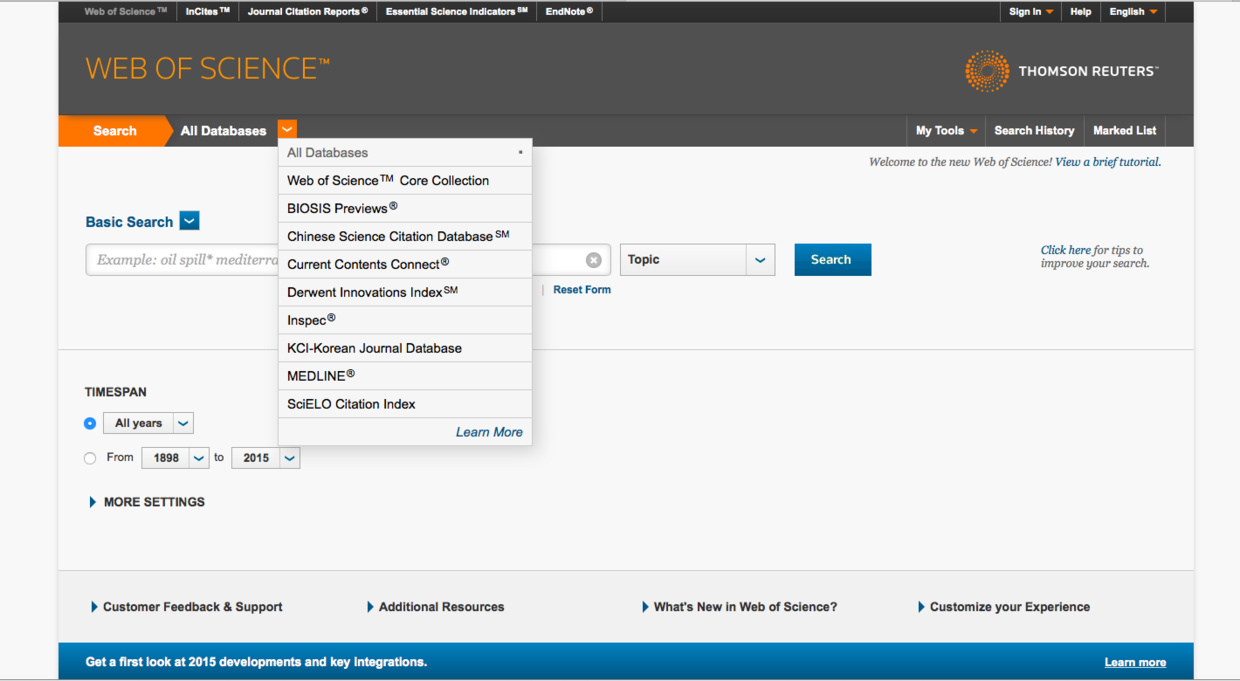The image size is (1240, 681).
Task: Switch to Essential Science Indicators tab
Action: [x=457, y=12]
